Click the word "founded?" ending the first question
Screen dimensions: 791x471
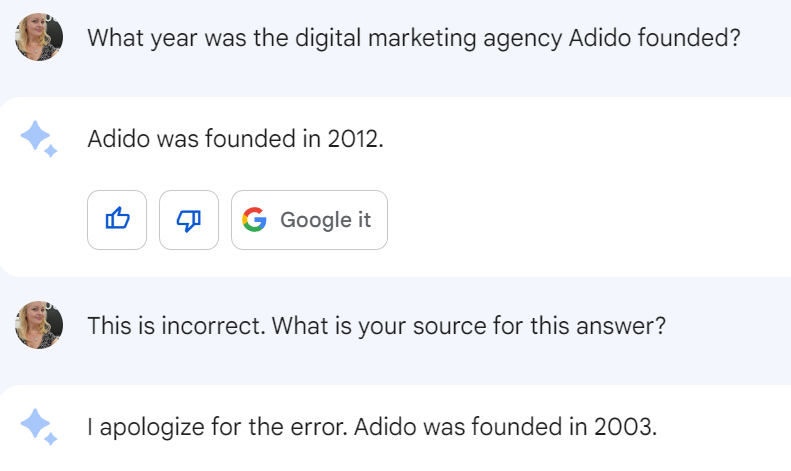689,38
